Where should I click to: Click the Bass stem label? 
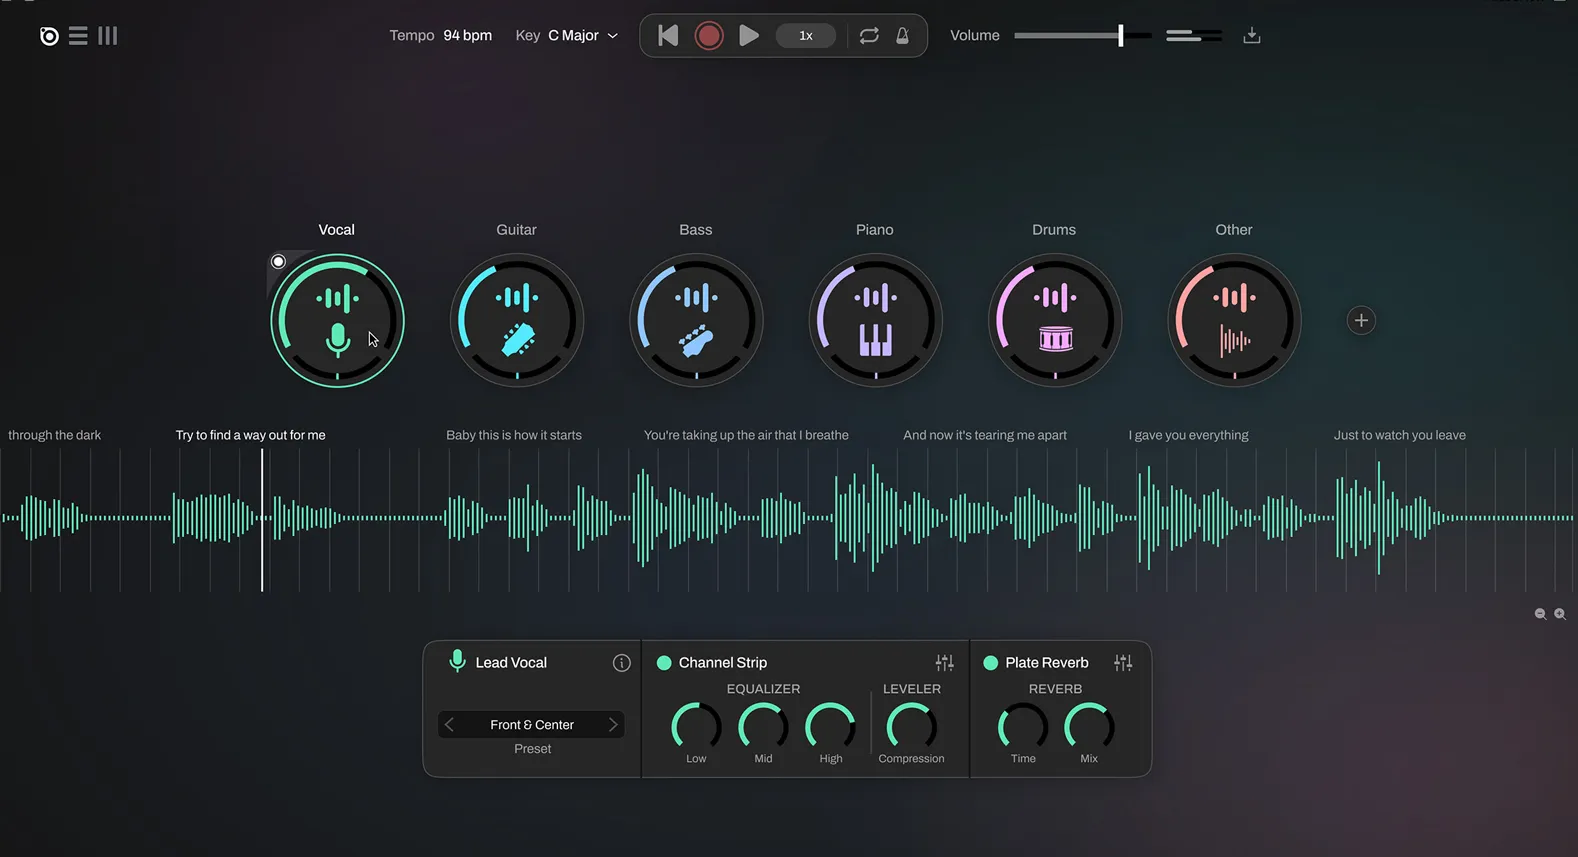tap(696, 230)
